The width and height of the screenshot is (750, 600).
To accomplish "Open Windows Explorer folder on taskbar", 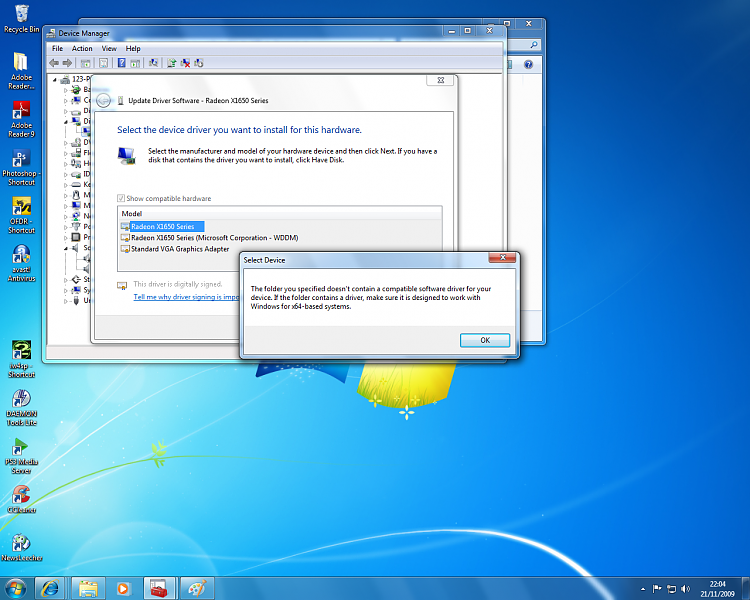I will (x=88, y=588).
